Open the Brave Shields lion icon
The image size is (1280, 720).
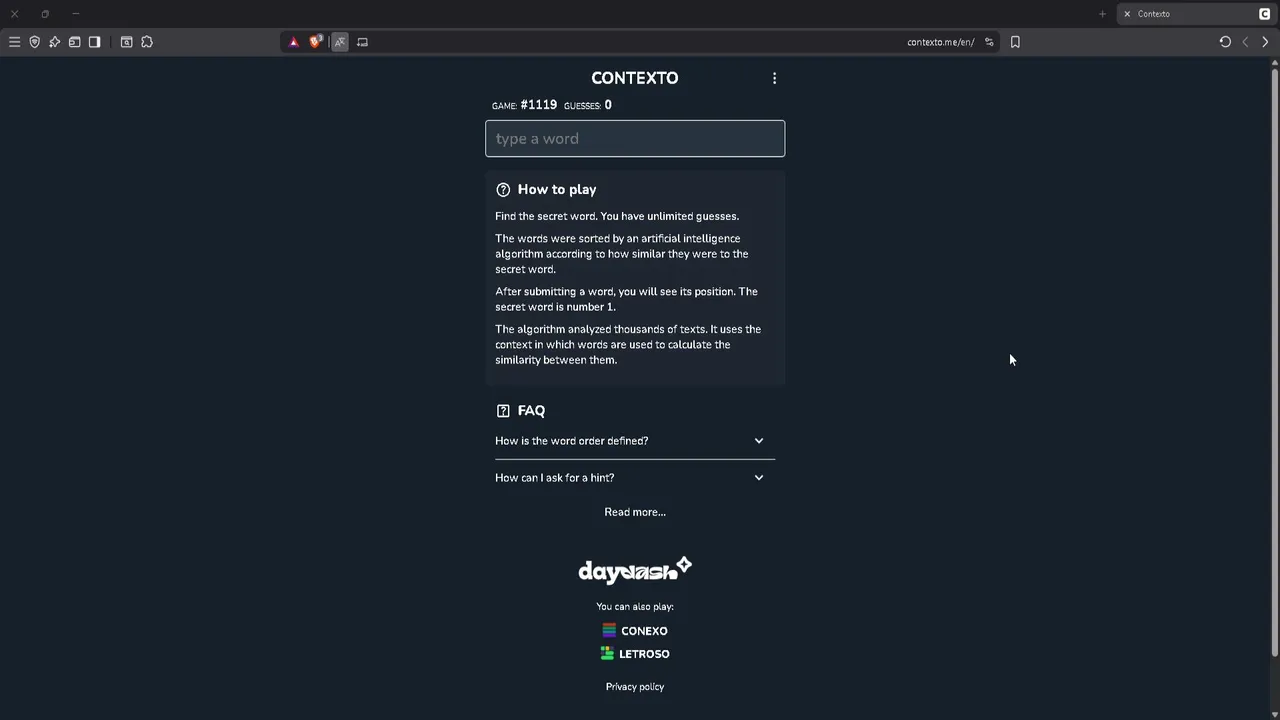[316, 42]
